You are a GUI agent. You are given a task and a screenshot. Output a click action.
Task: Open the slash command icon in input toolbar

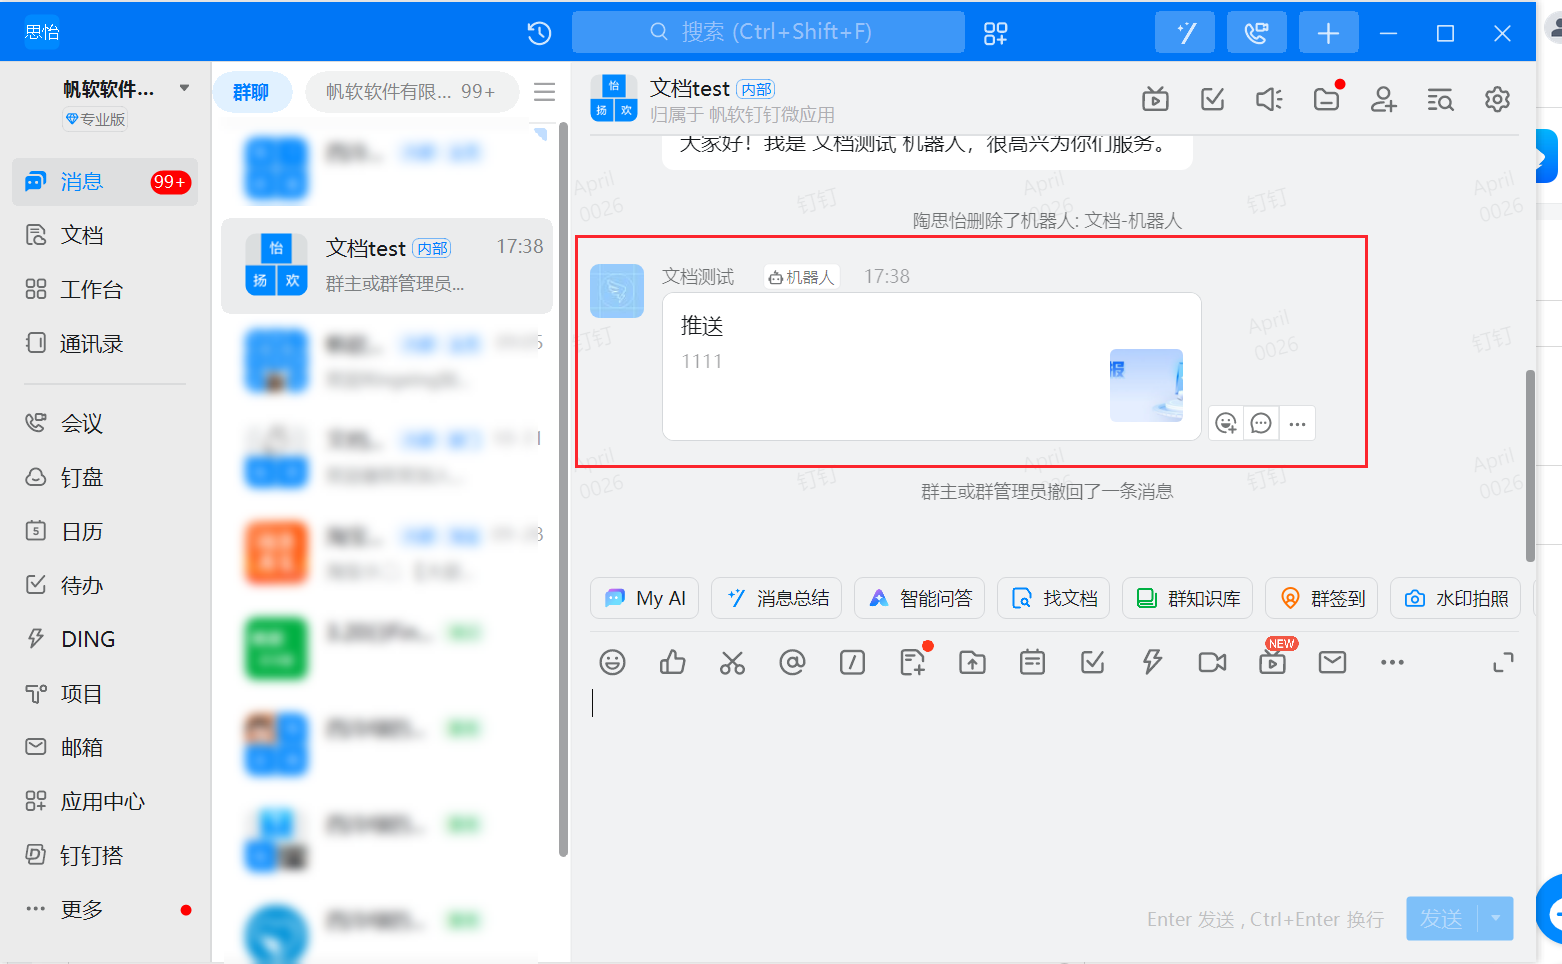[852, 662]
